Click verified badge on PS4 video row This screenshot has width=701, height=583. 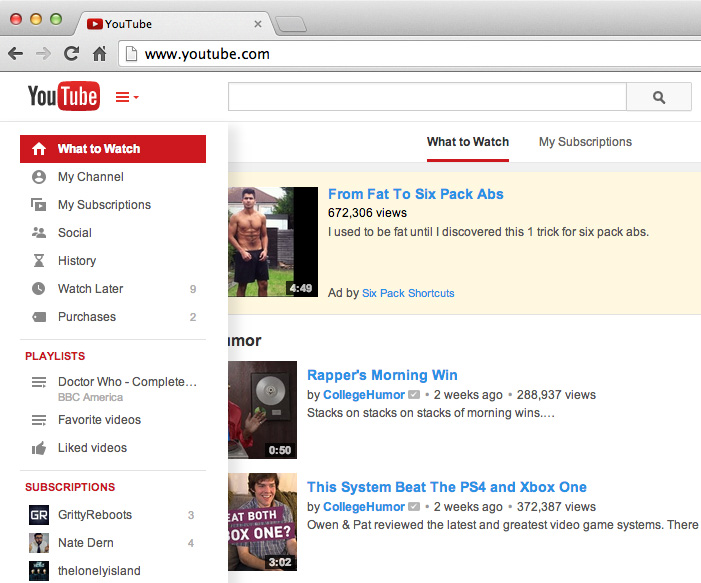click(414, 507)
